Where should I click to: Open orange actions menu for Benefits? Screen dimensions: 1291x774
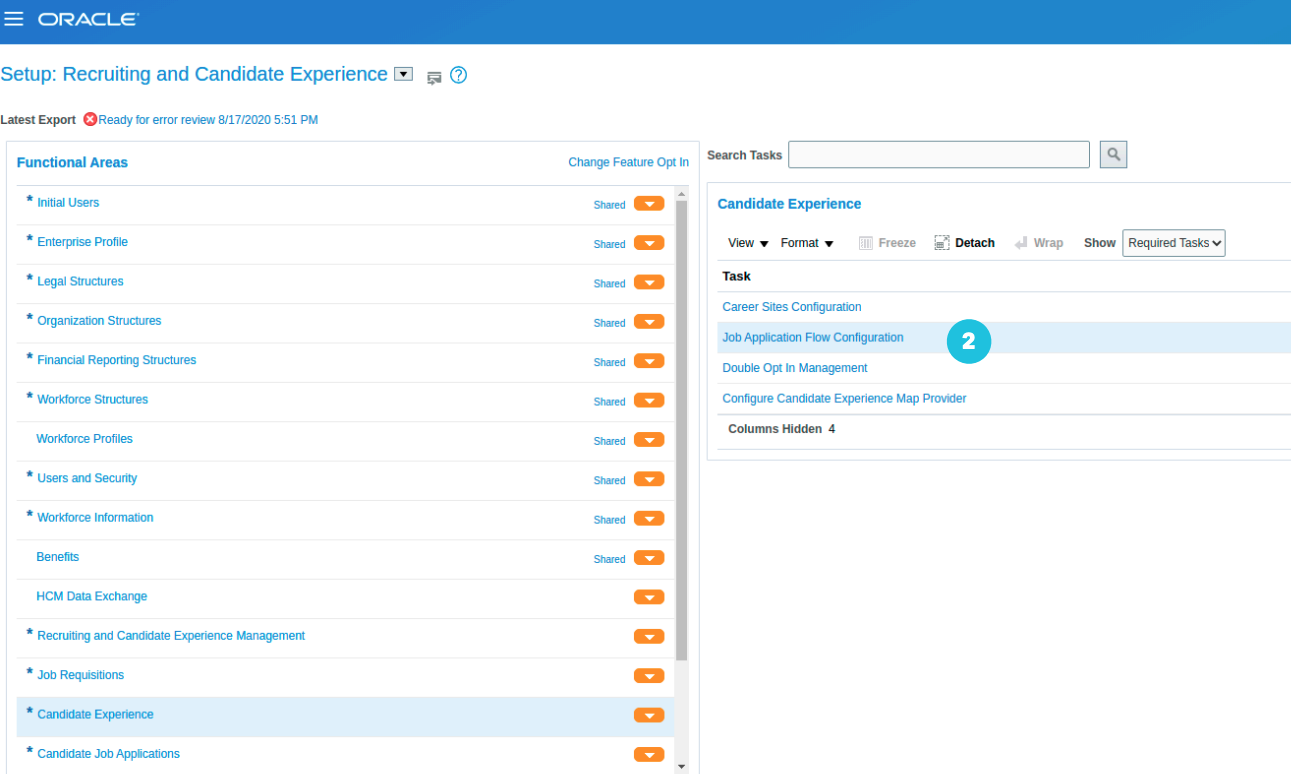(649, 558)
